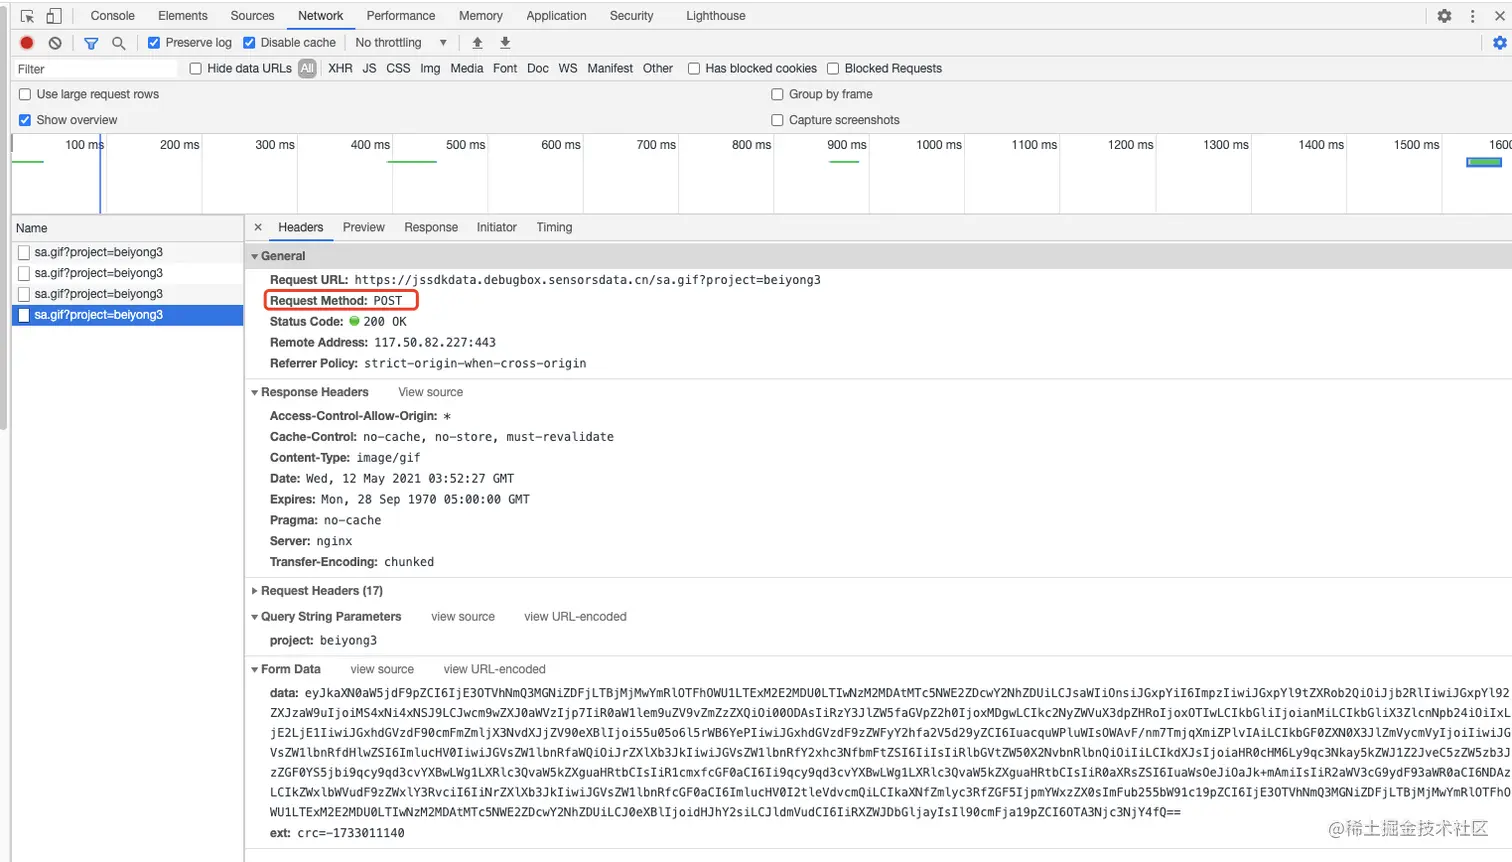
Task: Switch to the Console tab
Action: (x=112, y=16)
